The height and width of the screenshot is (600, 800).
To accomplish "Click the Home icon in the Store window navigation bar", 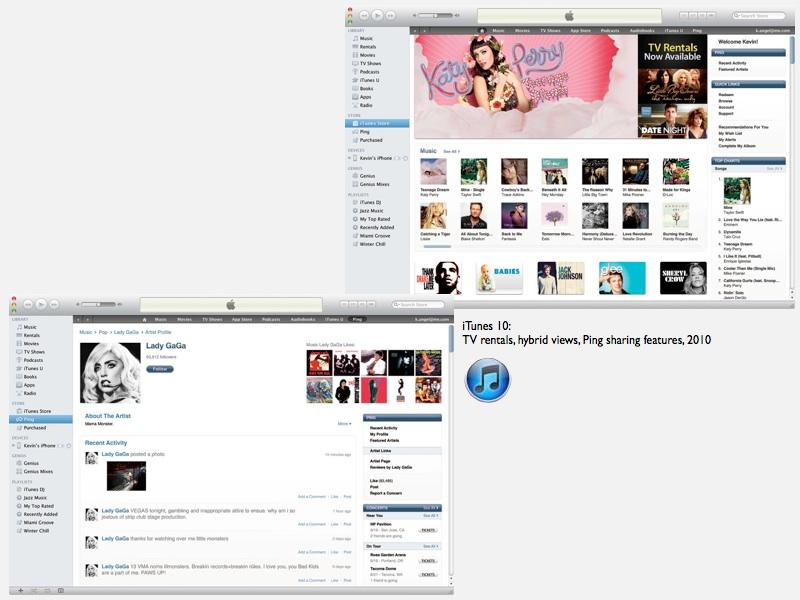I will [x=481, y=31].
